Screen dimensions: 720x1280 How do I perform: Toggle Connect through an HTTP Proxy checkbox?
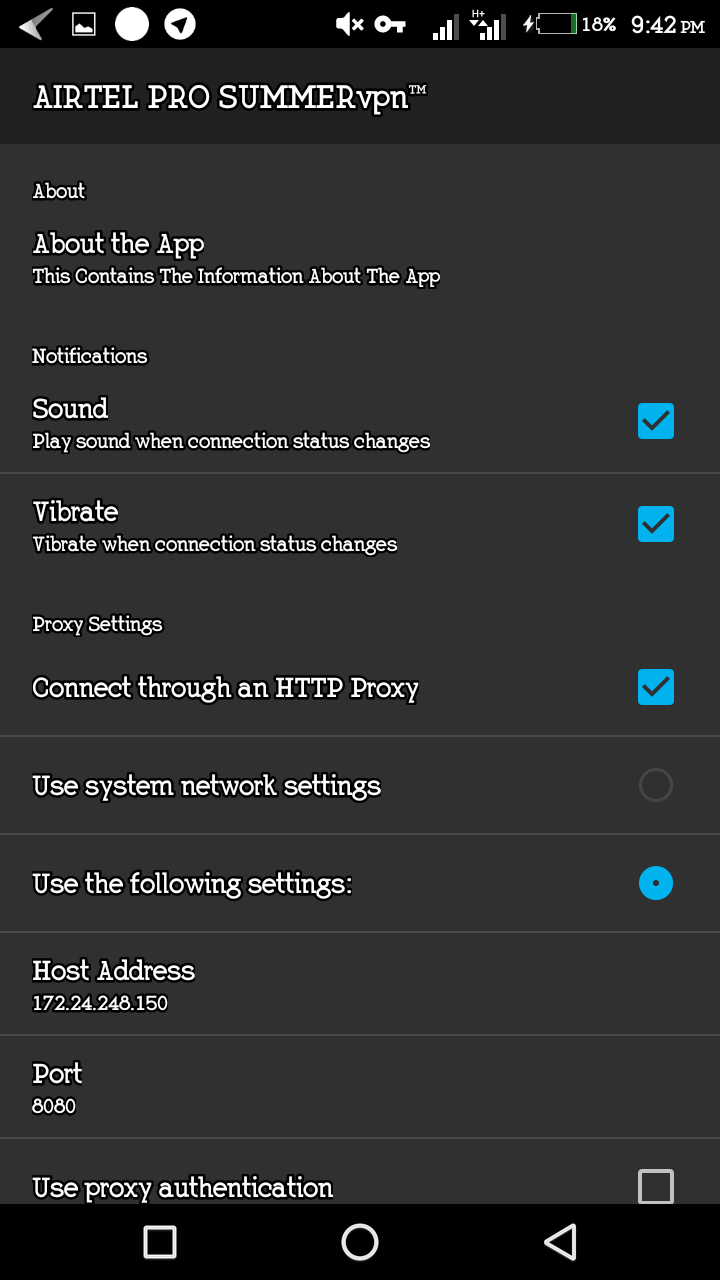pos(656,687)
